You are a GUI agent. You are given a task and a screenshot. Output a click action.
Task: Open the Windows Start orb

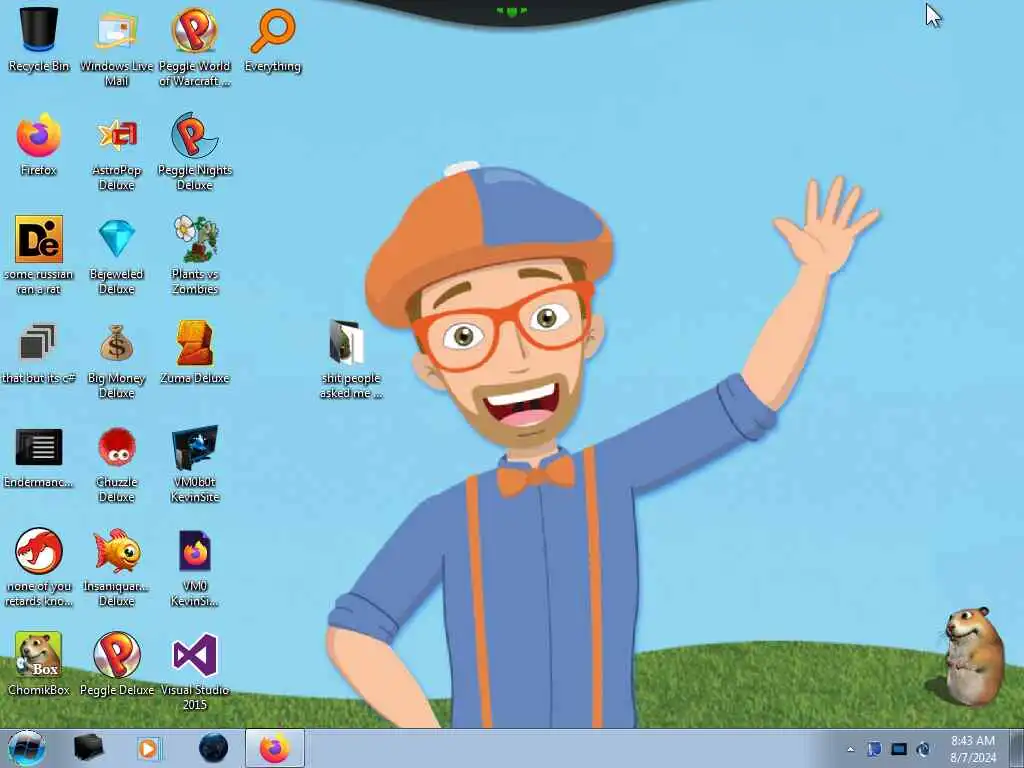tap(26, 748)
